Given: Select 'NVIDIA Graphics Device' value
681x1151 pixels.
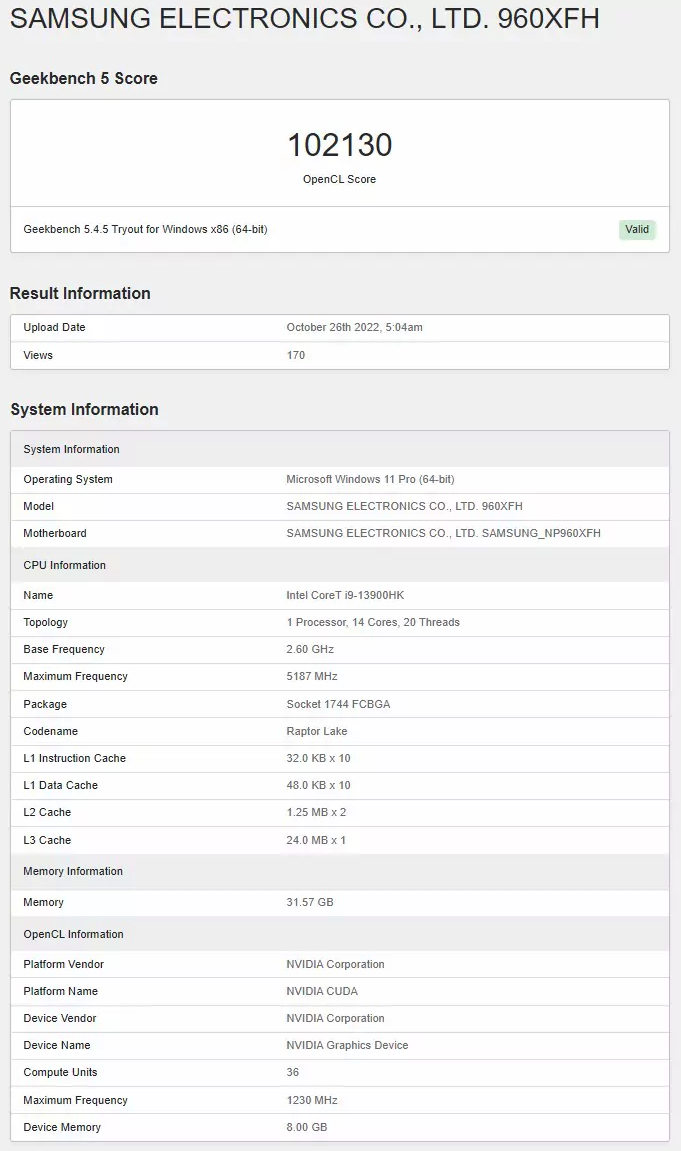Looking at the screenshot, I should pos(347,1047).
